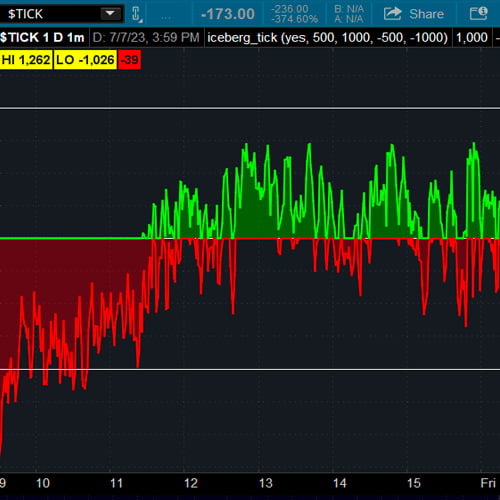Click the B: N/A bid ask display
500x500 pixels.
tap(349, 14)
